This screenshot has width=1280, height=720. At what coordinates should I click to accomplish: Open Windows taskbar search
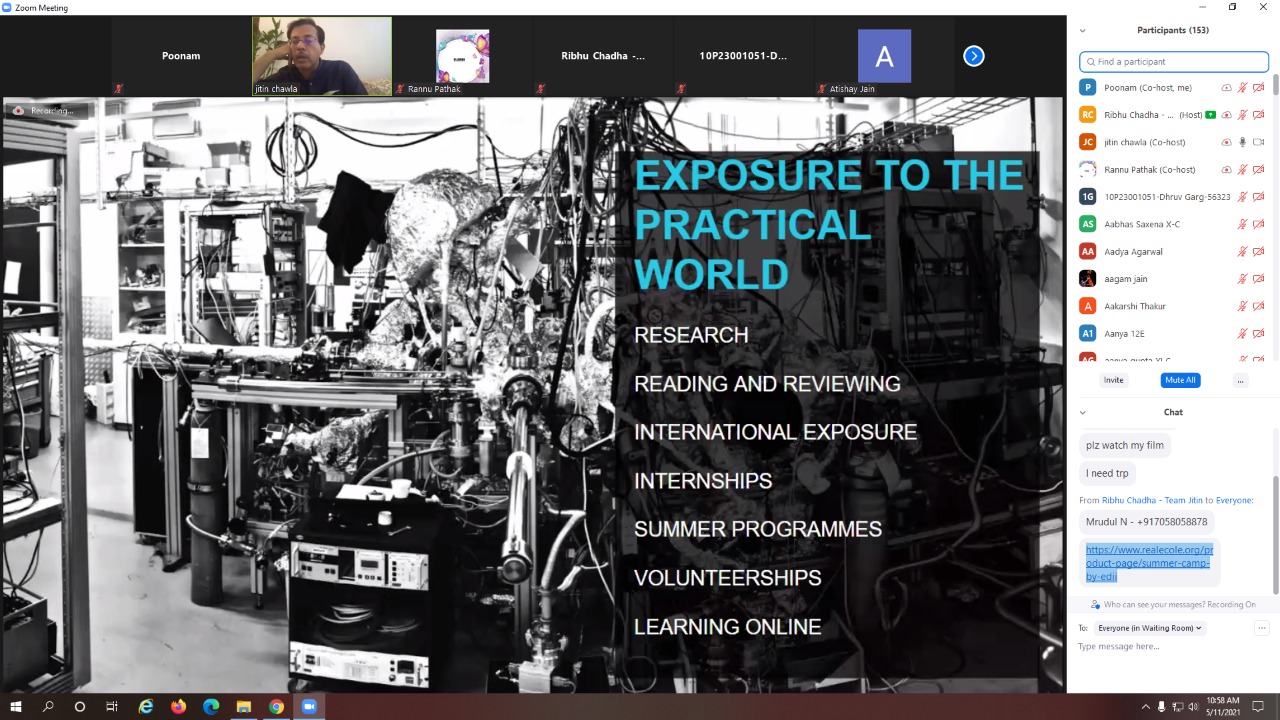click(48, 706)
